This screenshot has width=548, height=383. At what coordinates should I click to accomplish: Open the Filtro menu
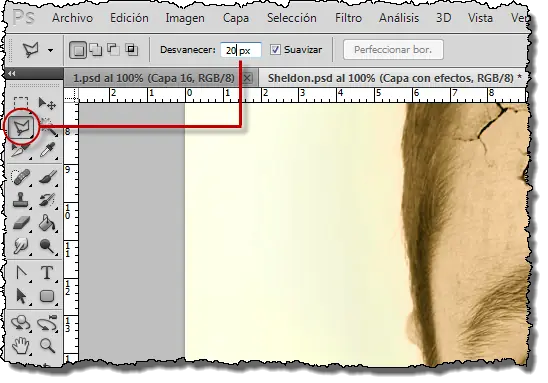click(348, 18)
